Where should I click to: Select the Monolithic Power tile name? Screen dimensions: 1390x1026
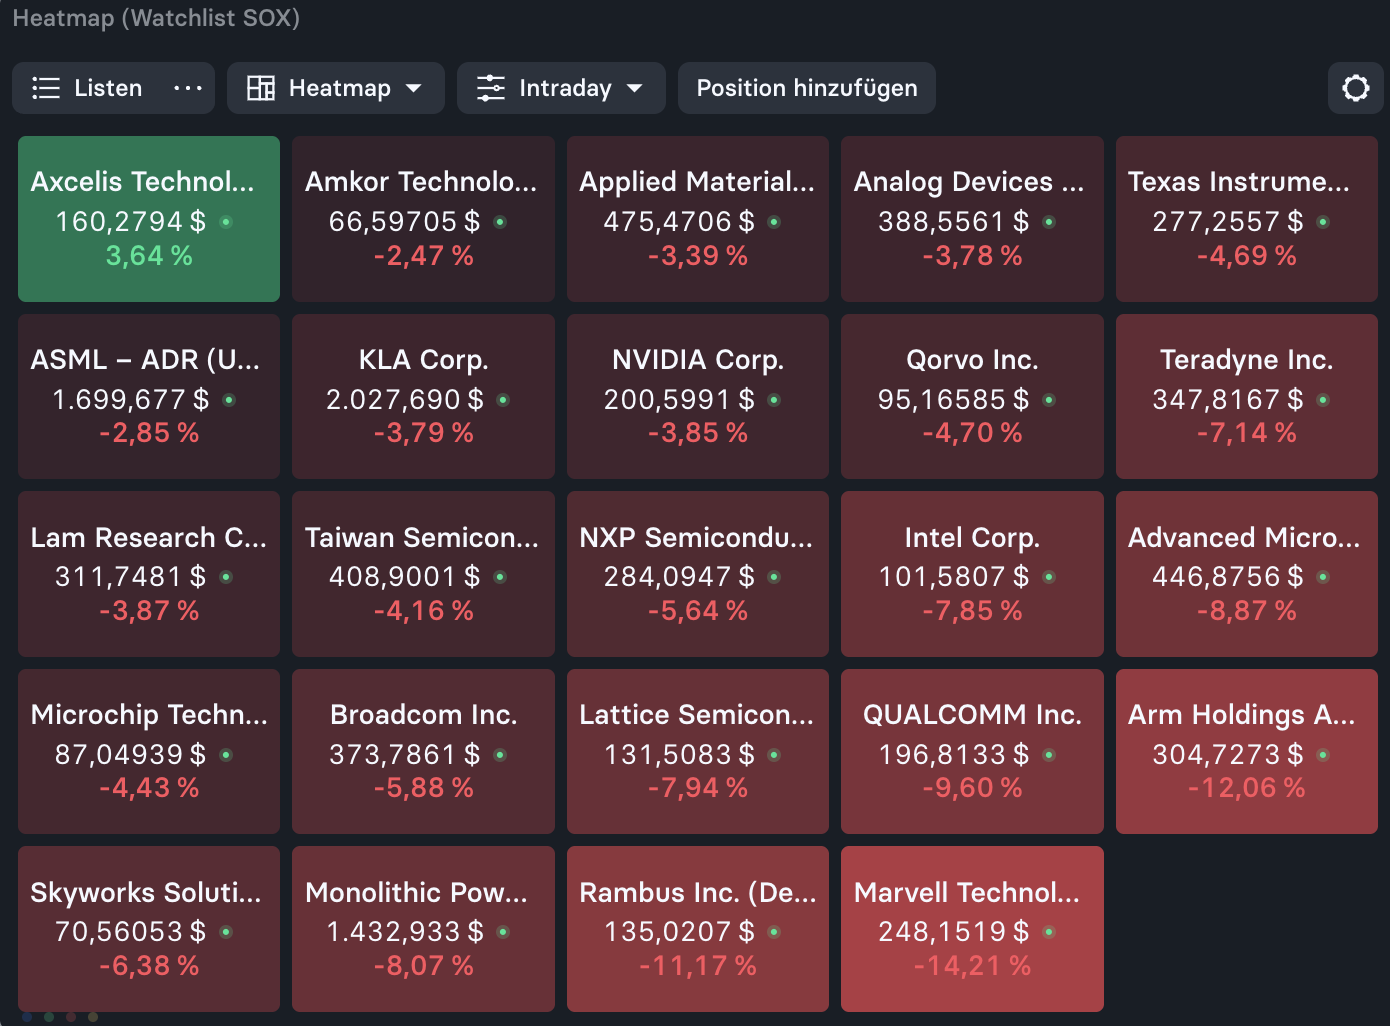click(416, 893)
